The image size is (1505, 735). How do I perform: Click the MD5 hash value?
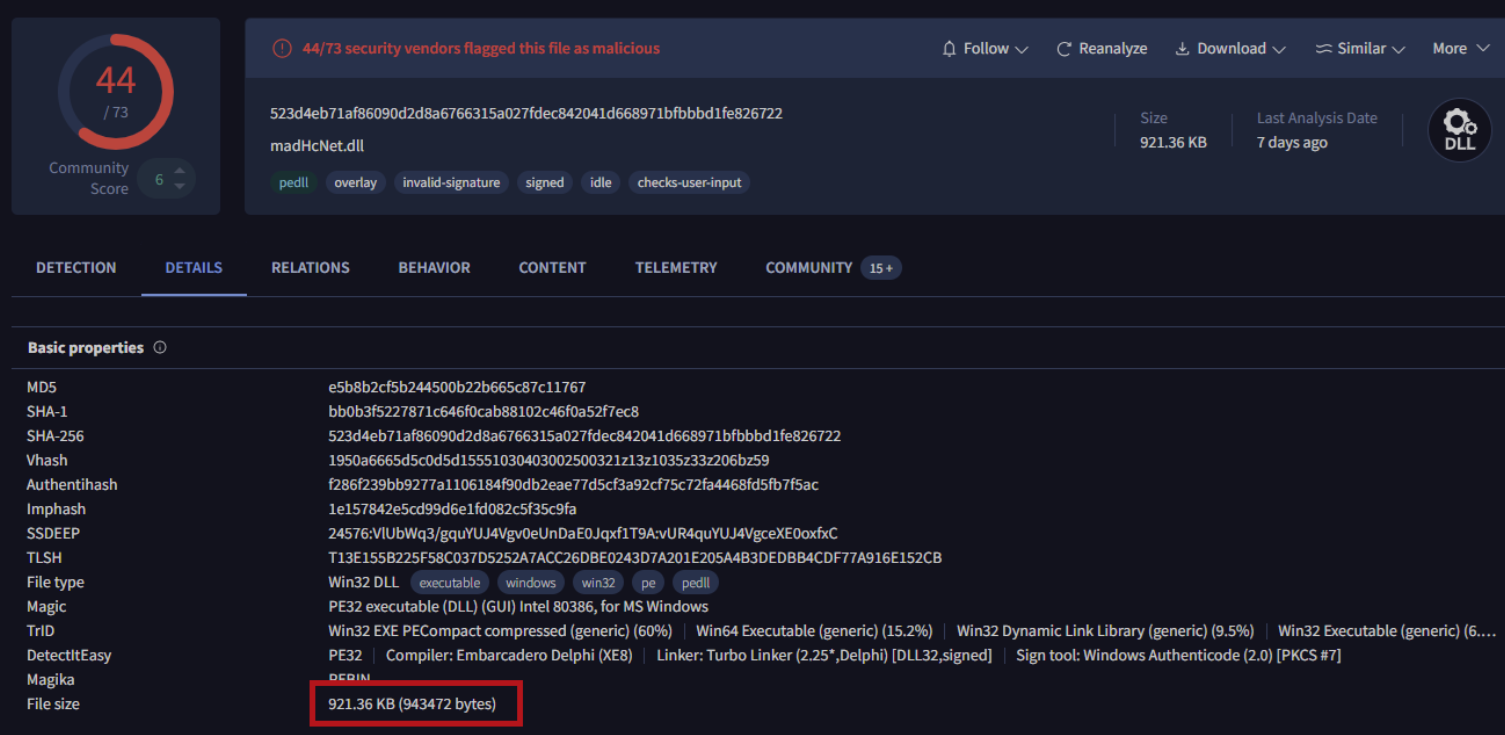tap(456, 387)
